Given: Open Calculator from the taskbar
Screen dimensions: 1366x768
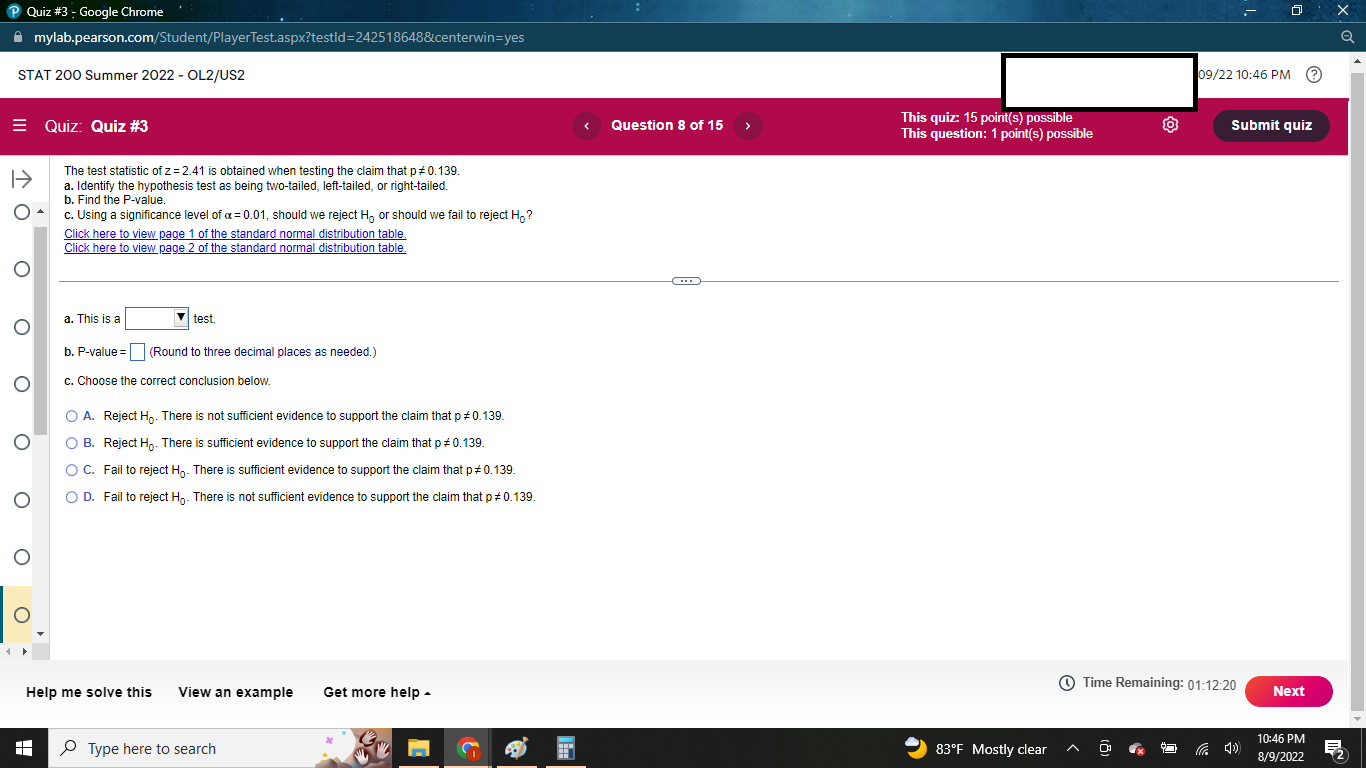Looking at the screenshot, I should click(564, 748).
